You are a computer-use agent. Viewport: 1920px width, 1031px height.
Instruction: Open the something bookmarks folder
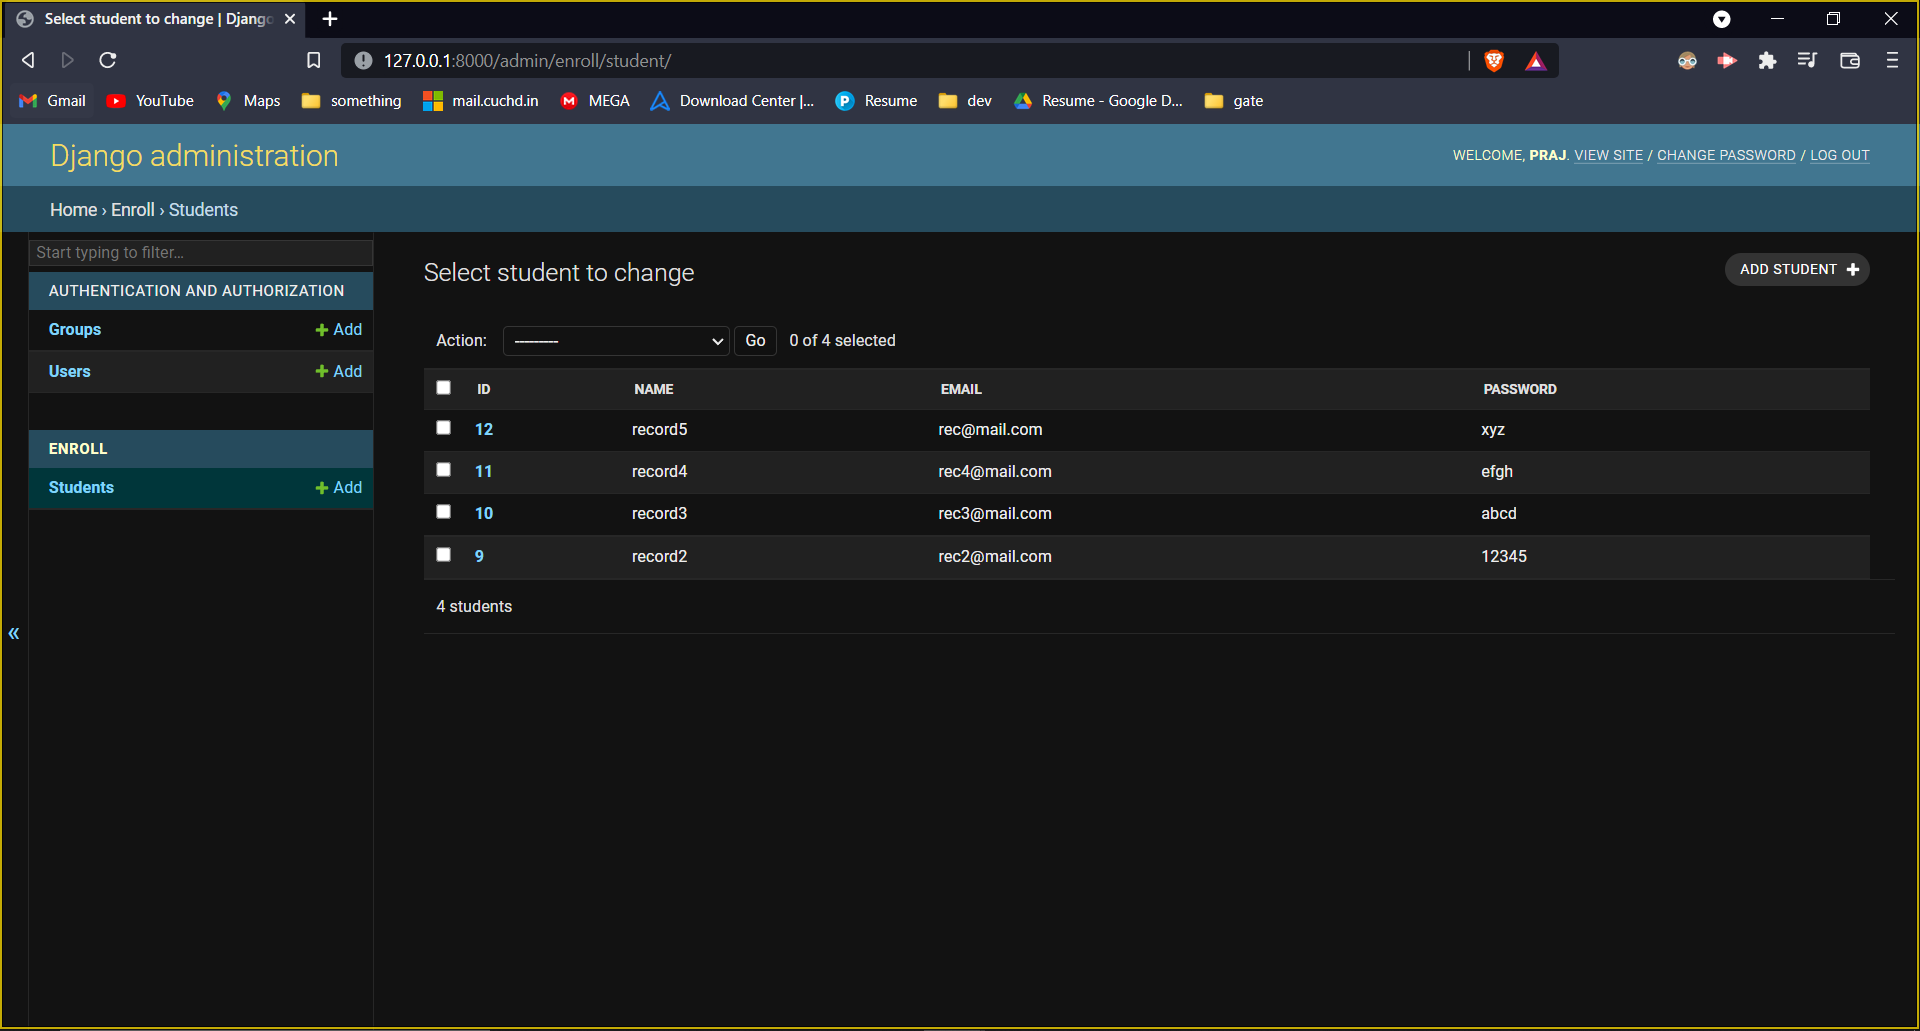(351, 101)
